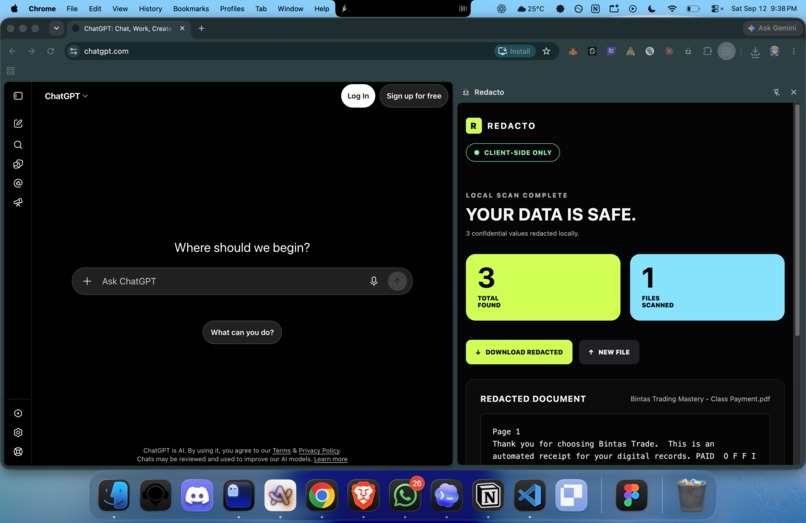The width and height of the screenshot is (806, 523).
Task: Open the Learn more link
Action: (331, 459)
